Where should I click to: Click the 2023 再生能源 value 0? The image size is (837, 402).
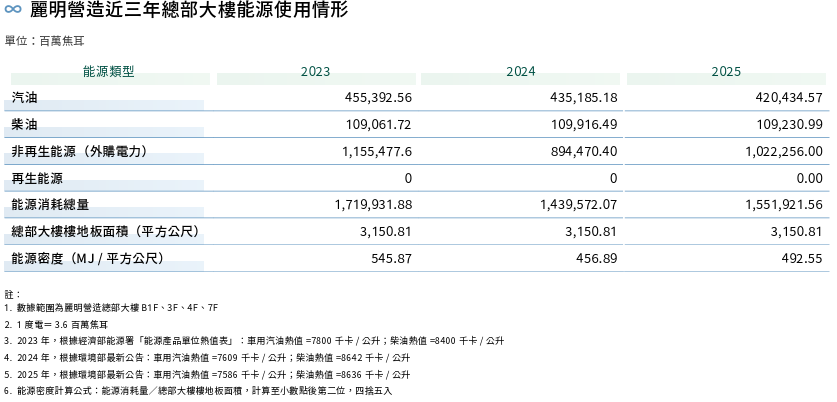(408, 178)
